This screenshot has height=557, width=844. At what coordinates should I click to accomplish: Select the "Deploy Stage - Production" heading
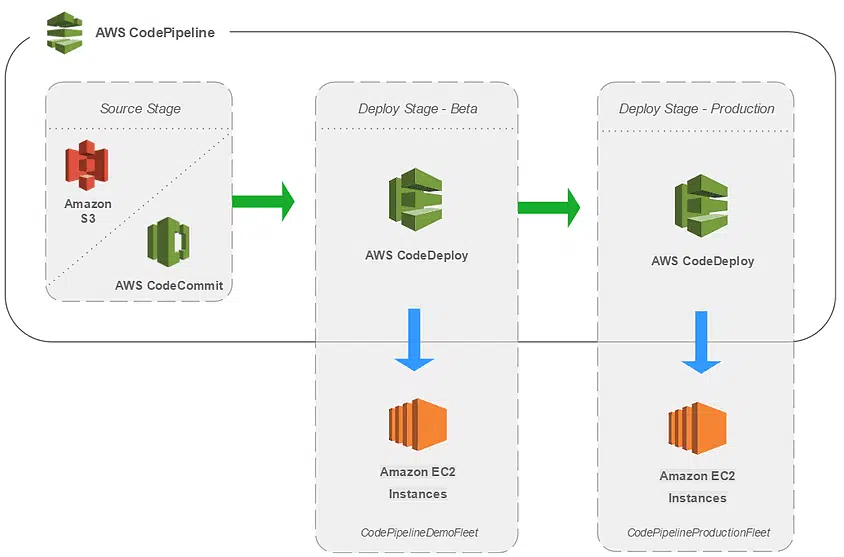pyautogui.click(x=696, y=108)
